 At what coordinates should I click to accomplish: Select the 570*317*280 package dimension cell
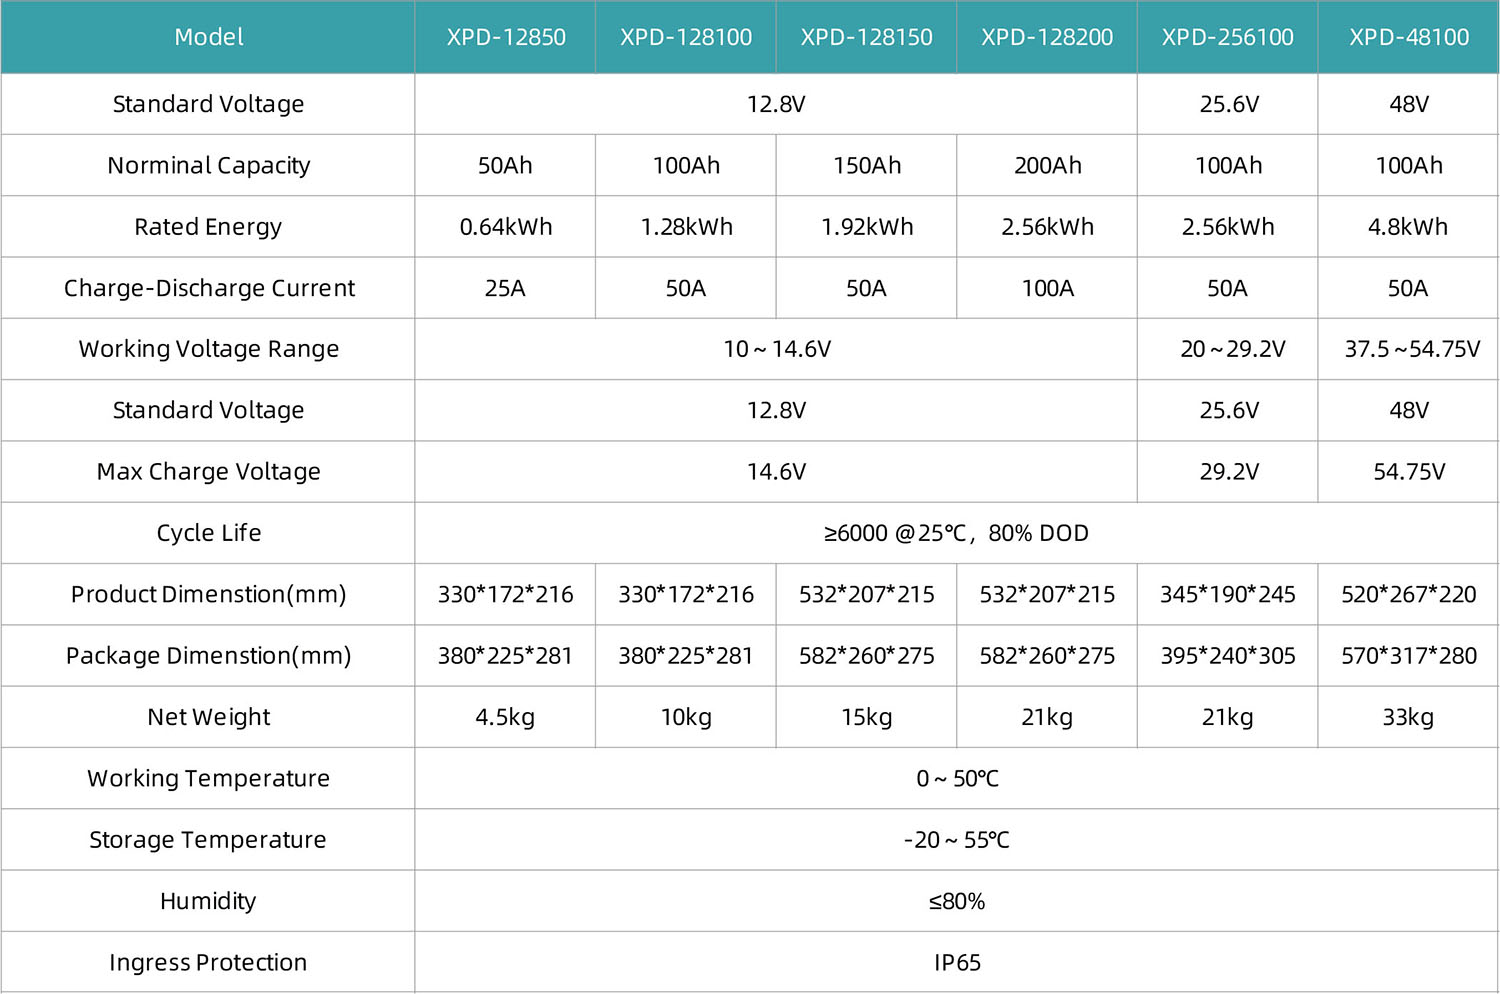(x=1408, y=656)
